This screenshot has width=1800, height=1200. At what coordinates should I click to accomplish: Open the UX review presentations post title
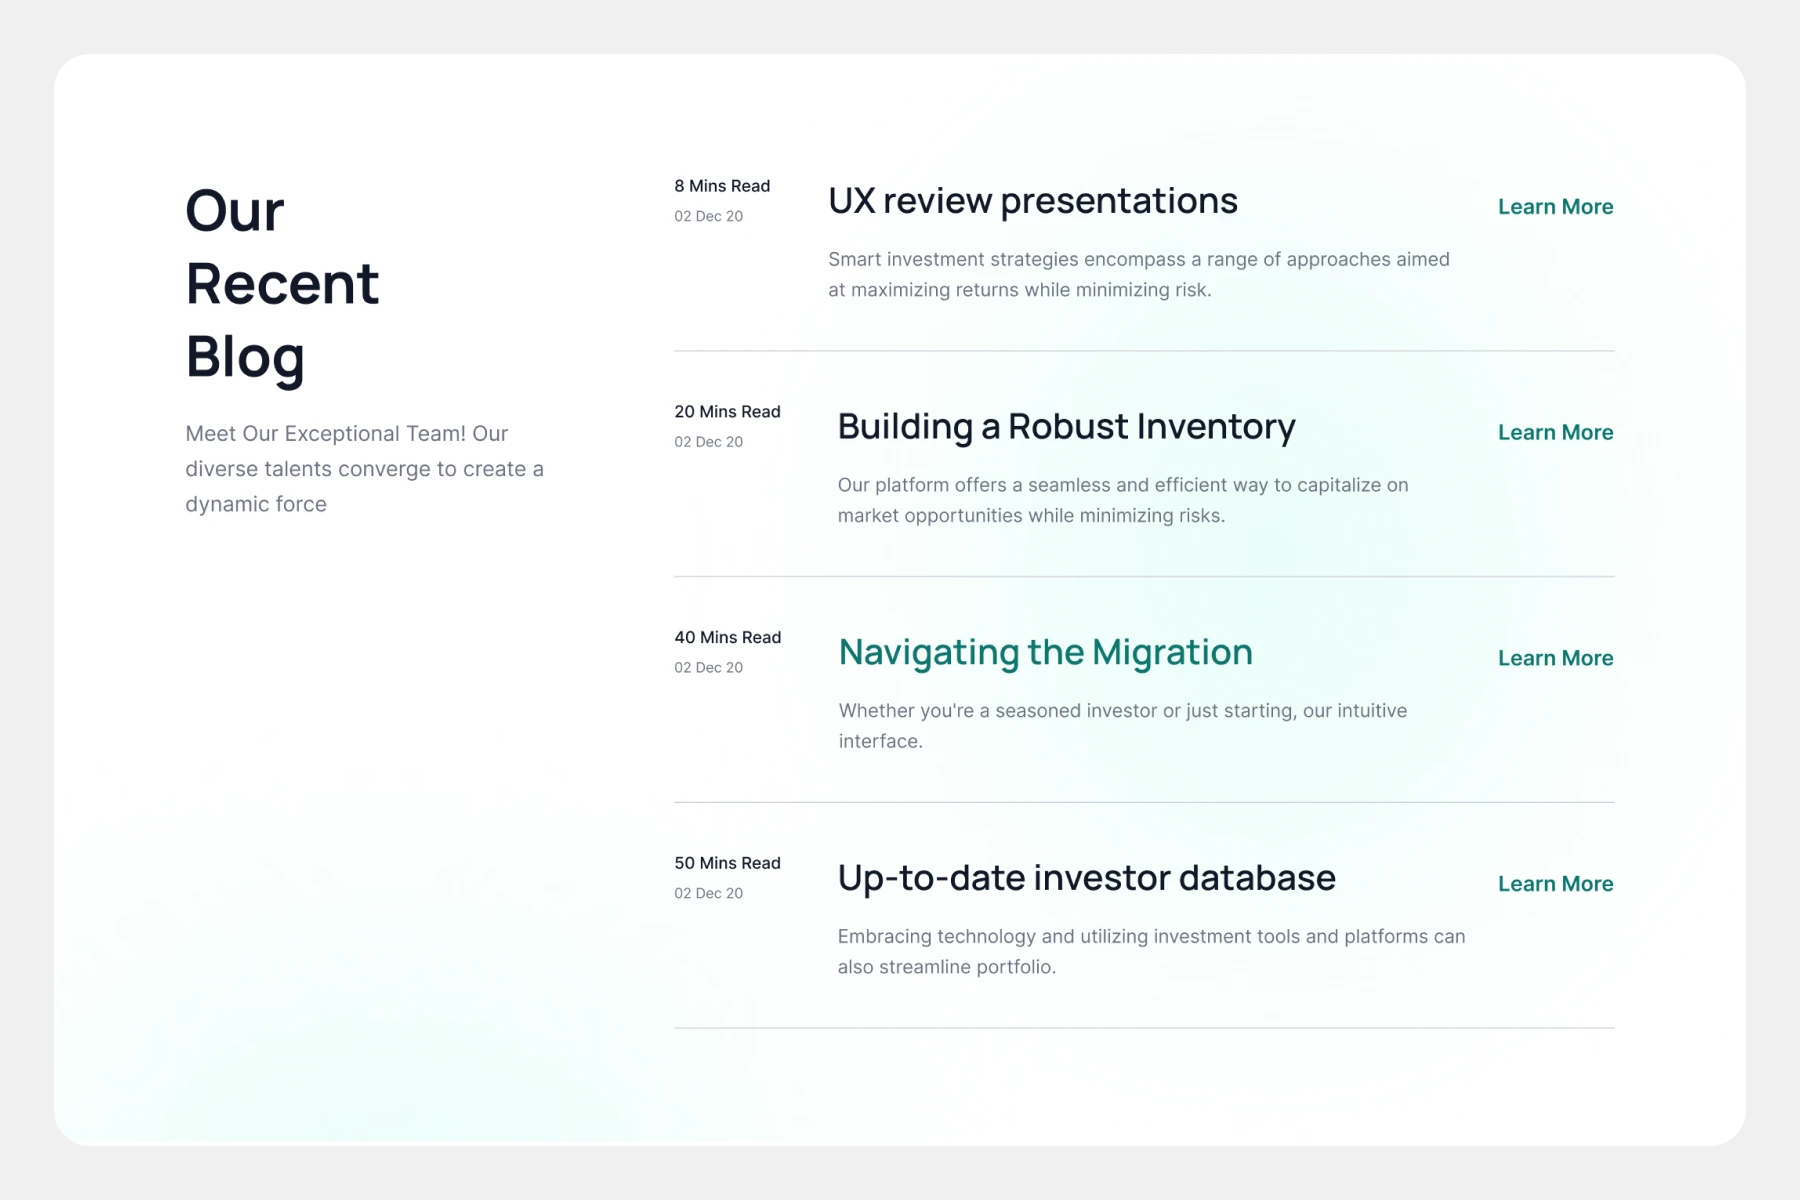(x=1032, y=201)
